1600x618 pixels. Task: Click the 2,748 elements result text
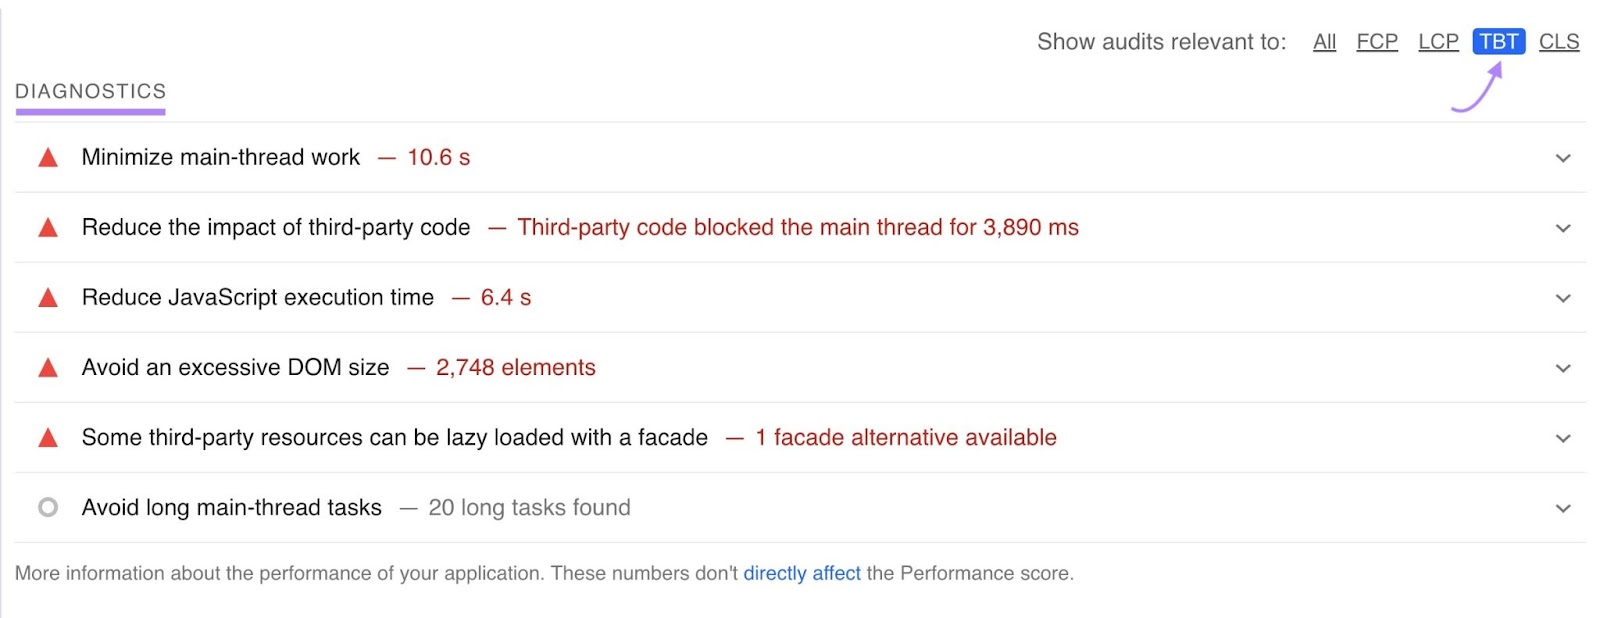[x=515, y=367]
